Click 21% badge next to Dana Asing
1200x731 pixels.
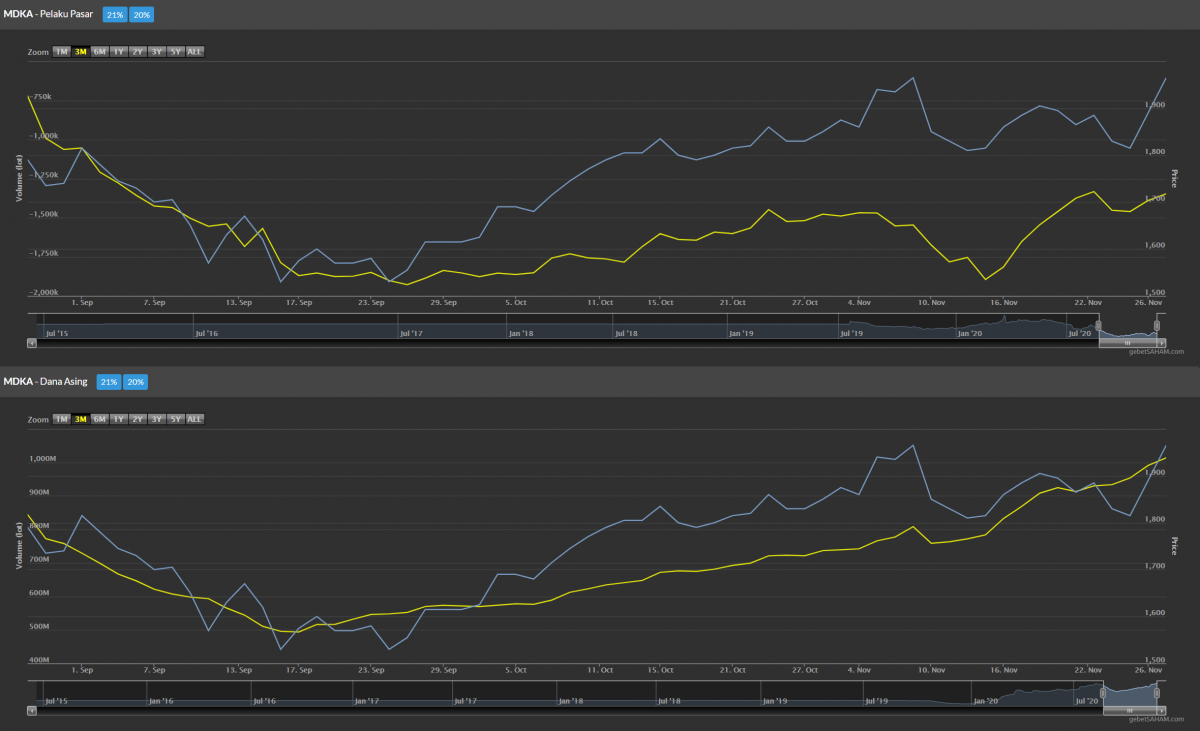[x=109, y=382]
